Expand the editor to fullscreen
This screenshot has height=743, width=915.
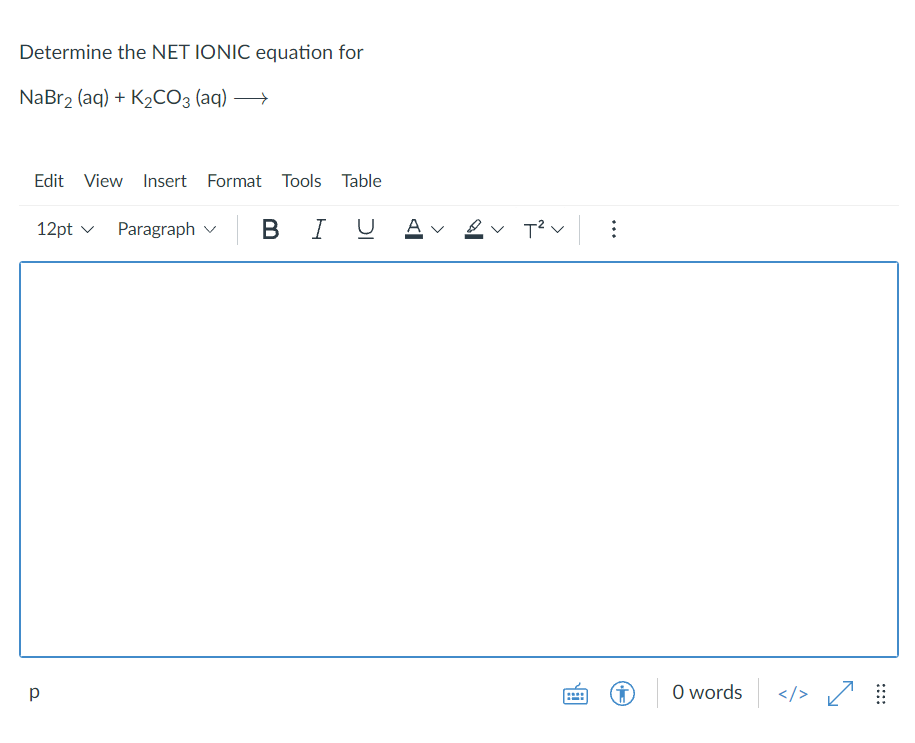pos(840,692)
